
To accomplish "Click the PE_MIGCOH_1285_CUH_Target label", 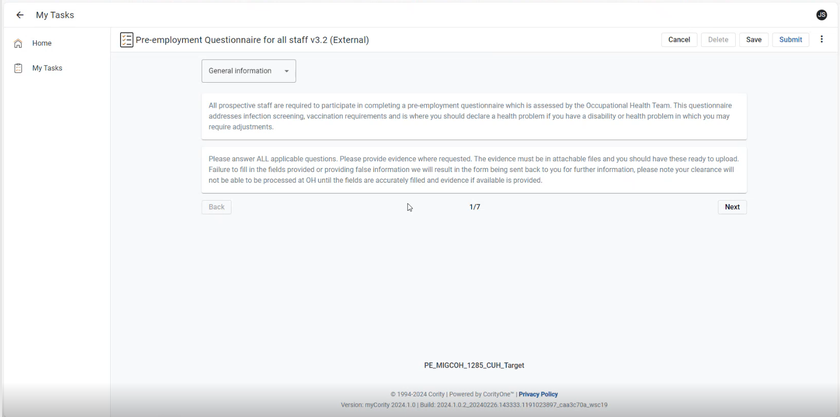I will coord(474,366).
